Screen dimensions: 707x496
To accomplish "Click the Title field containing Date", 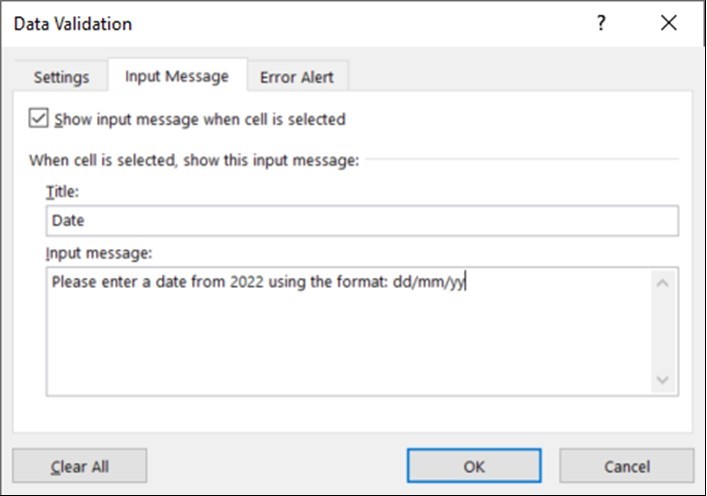I will (360, 221).
